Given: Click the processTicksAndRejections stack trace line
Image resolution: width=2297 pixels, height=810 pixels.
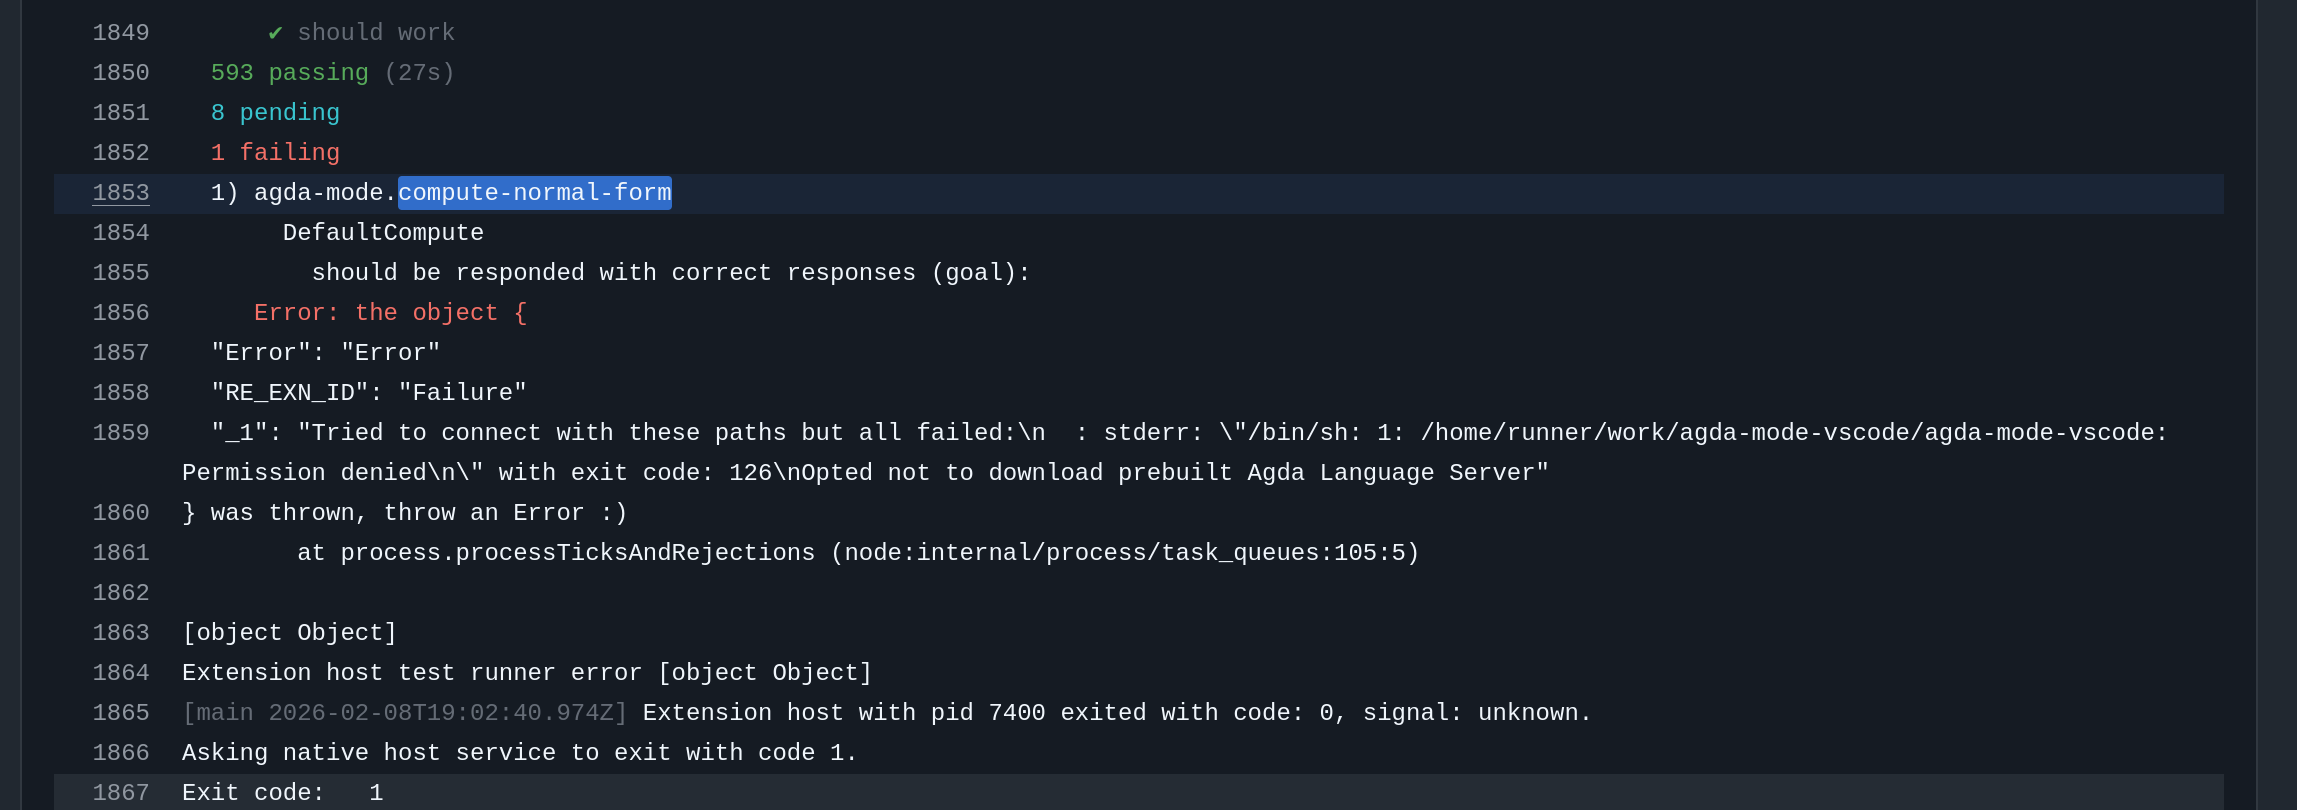Looking at the screenshot, I should click(858, 553).
